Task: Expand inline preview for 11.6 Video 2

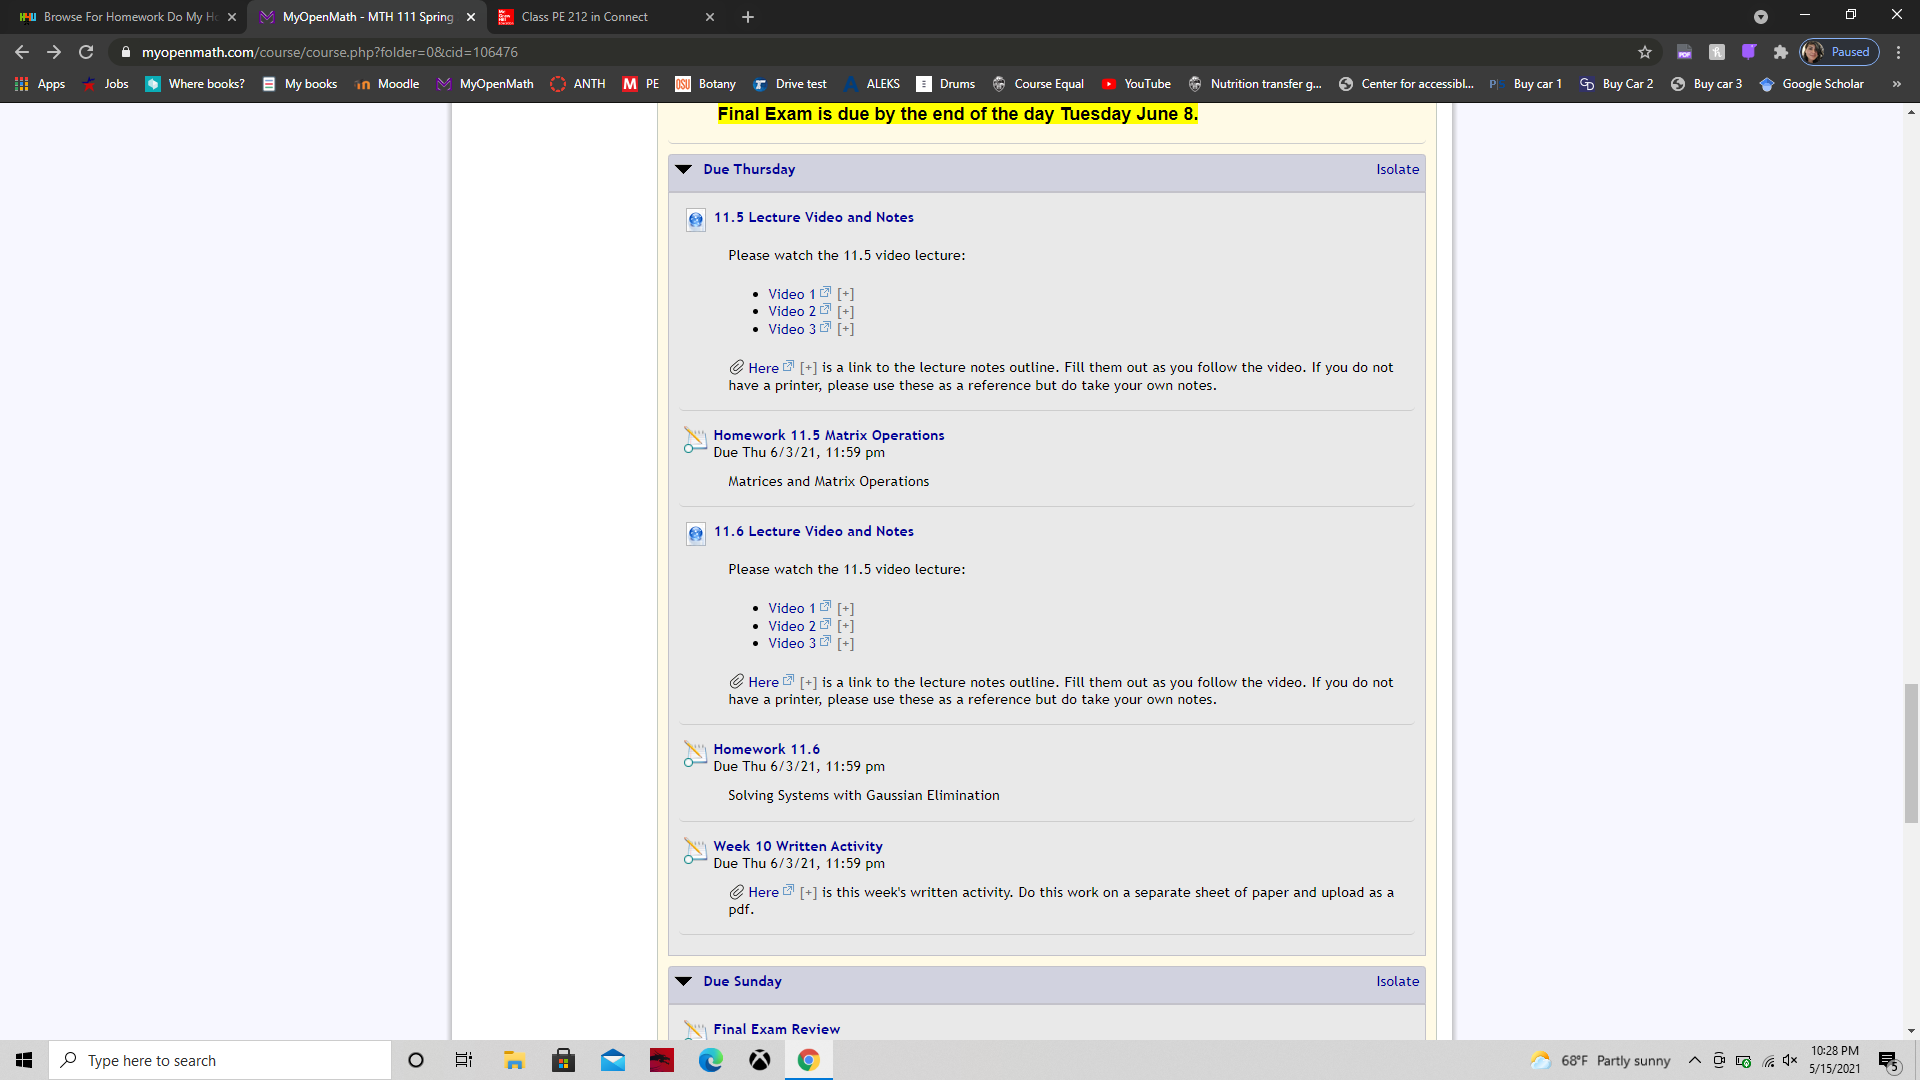Action: pyautogui.click(x=846, y=626)
